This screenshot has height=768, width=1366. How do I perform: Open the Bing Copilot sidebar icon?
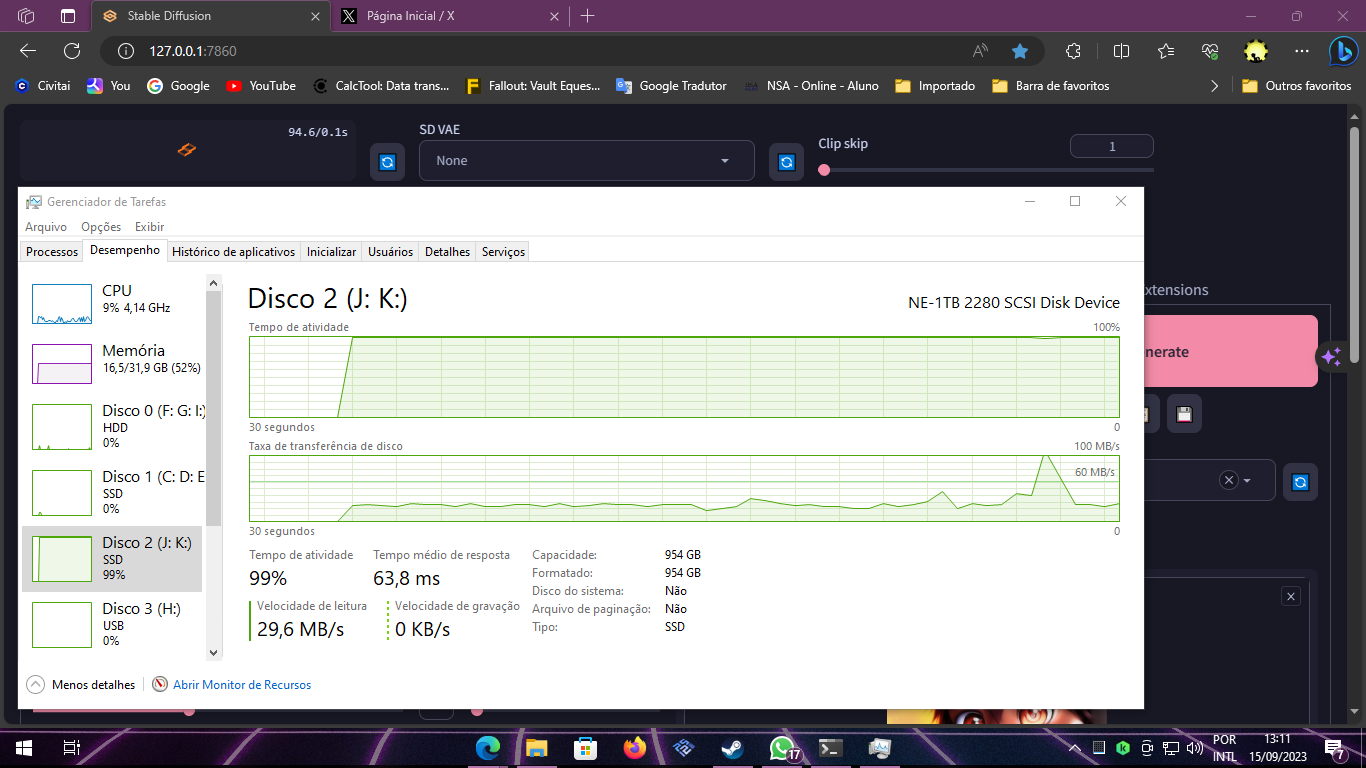(x=1342, y=51)
